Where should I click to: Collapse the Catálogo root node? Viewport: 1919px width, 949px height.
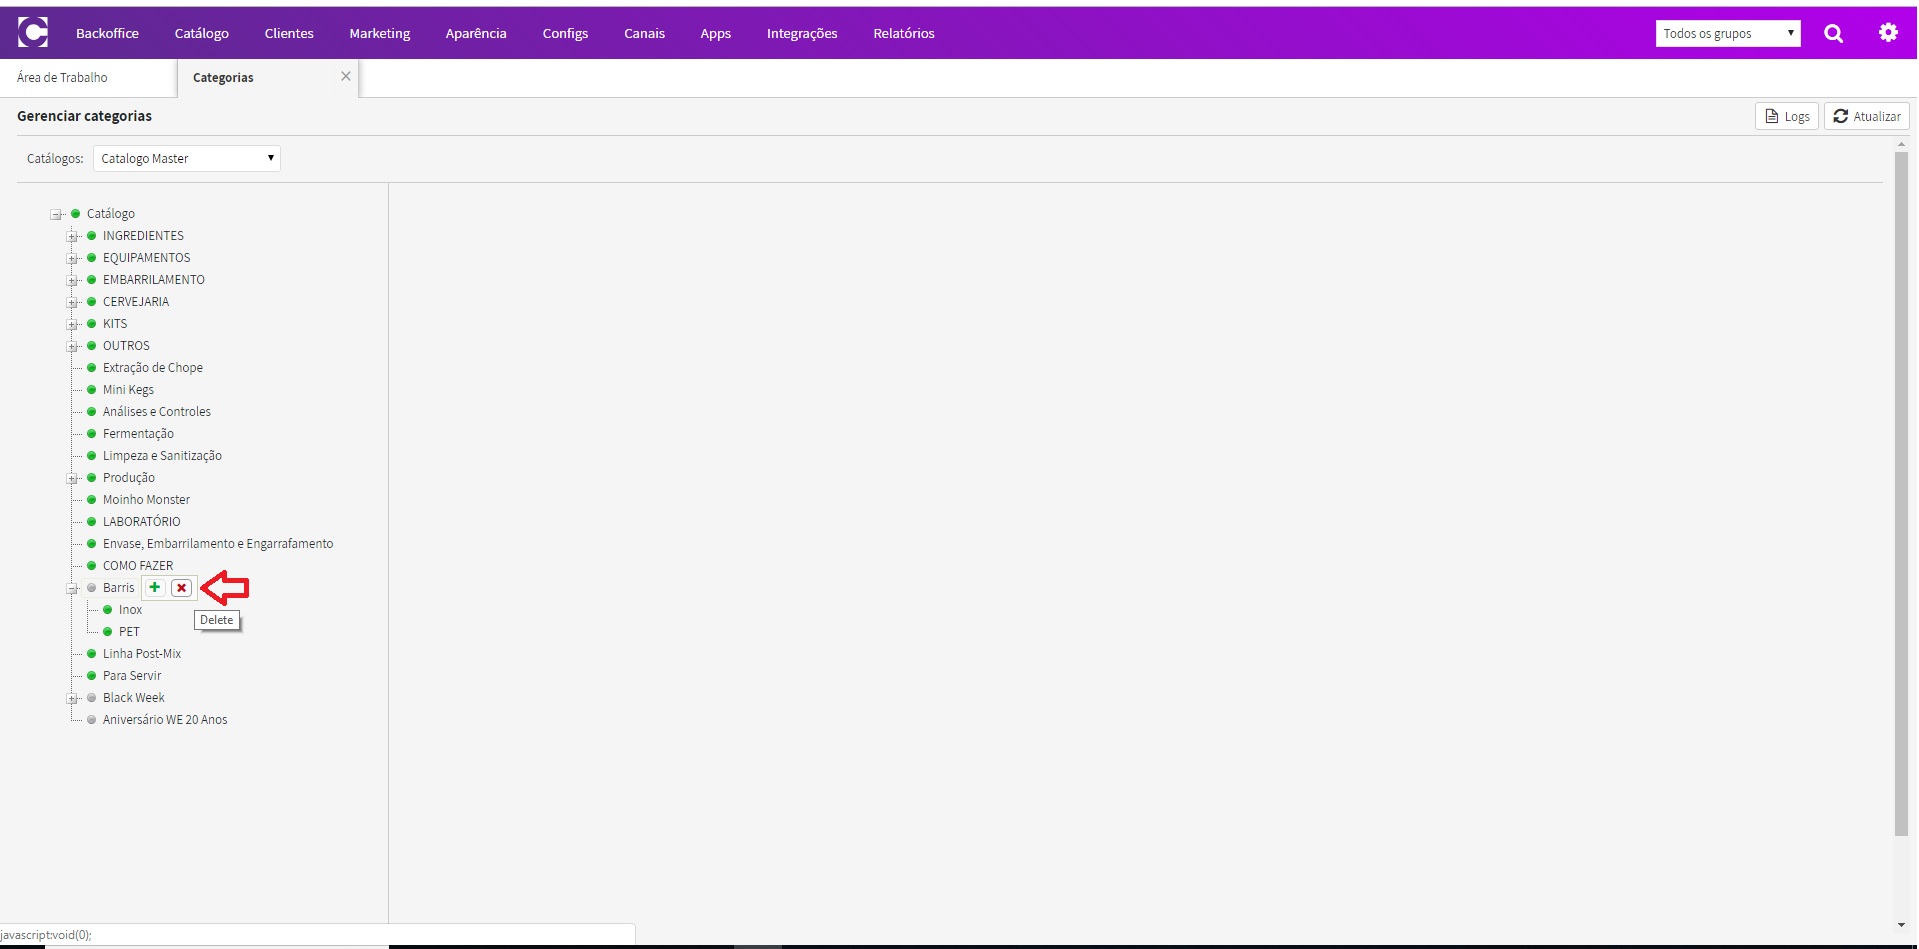[x=56, y=214]
